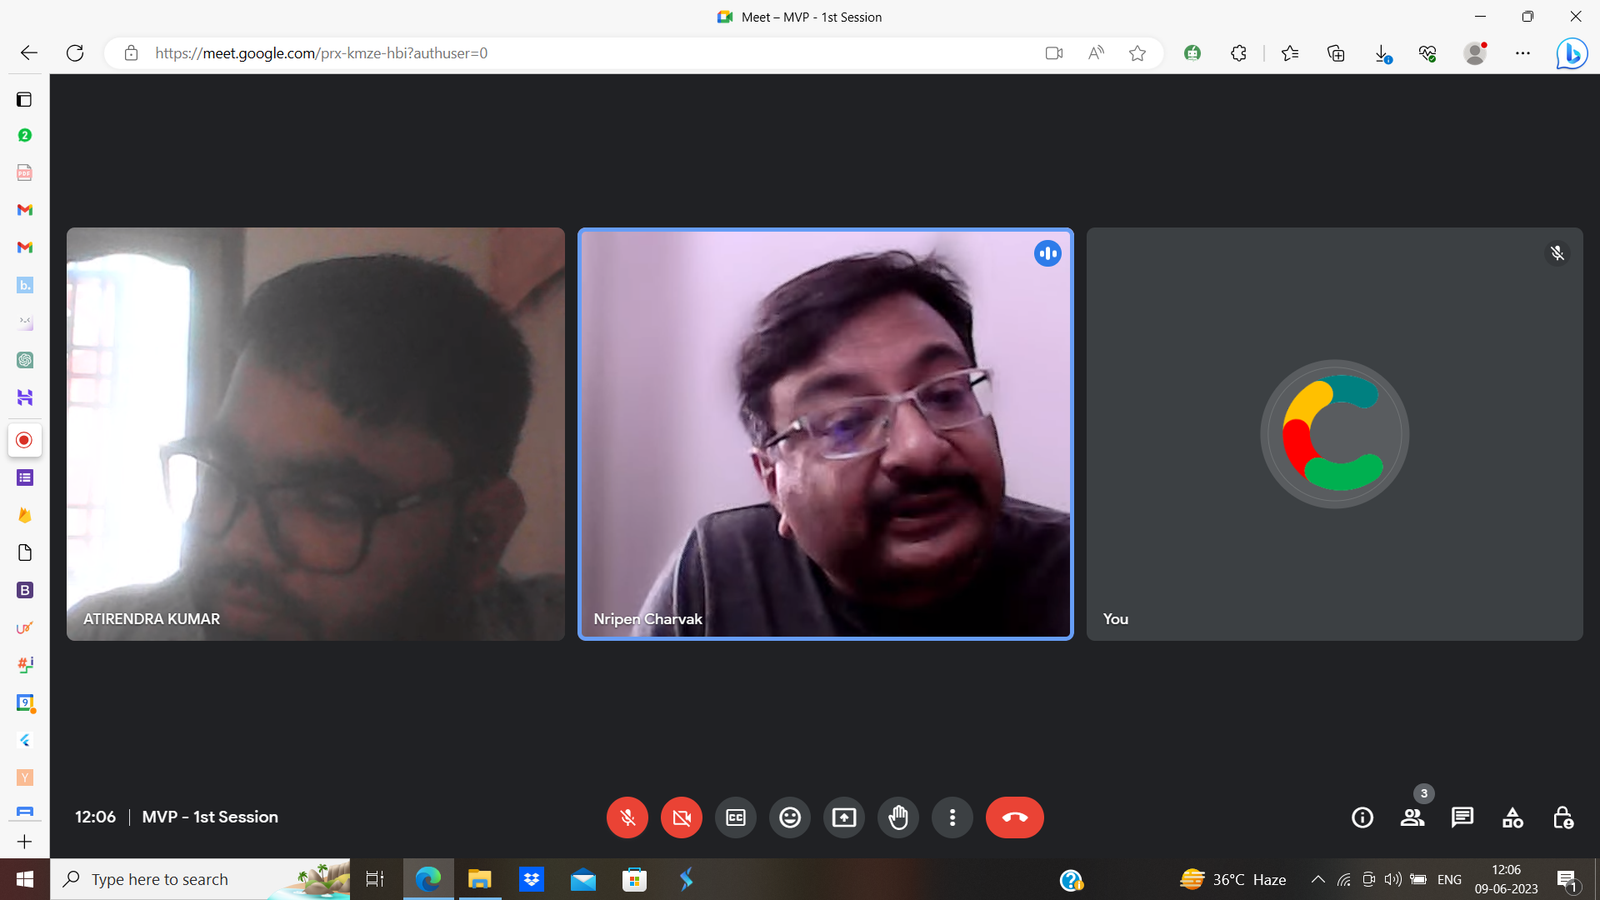Open the Bing chat sidebar button

pos(1572,53)
